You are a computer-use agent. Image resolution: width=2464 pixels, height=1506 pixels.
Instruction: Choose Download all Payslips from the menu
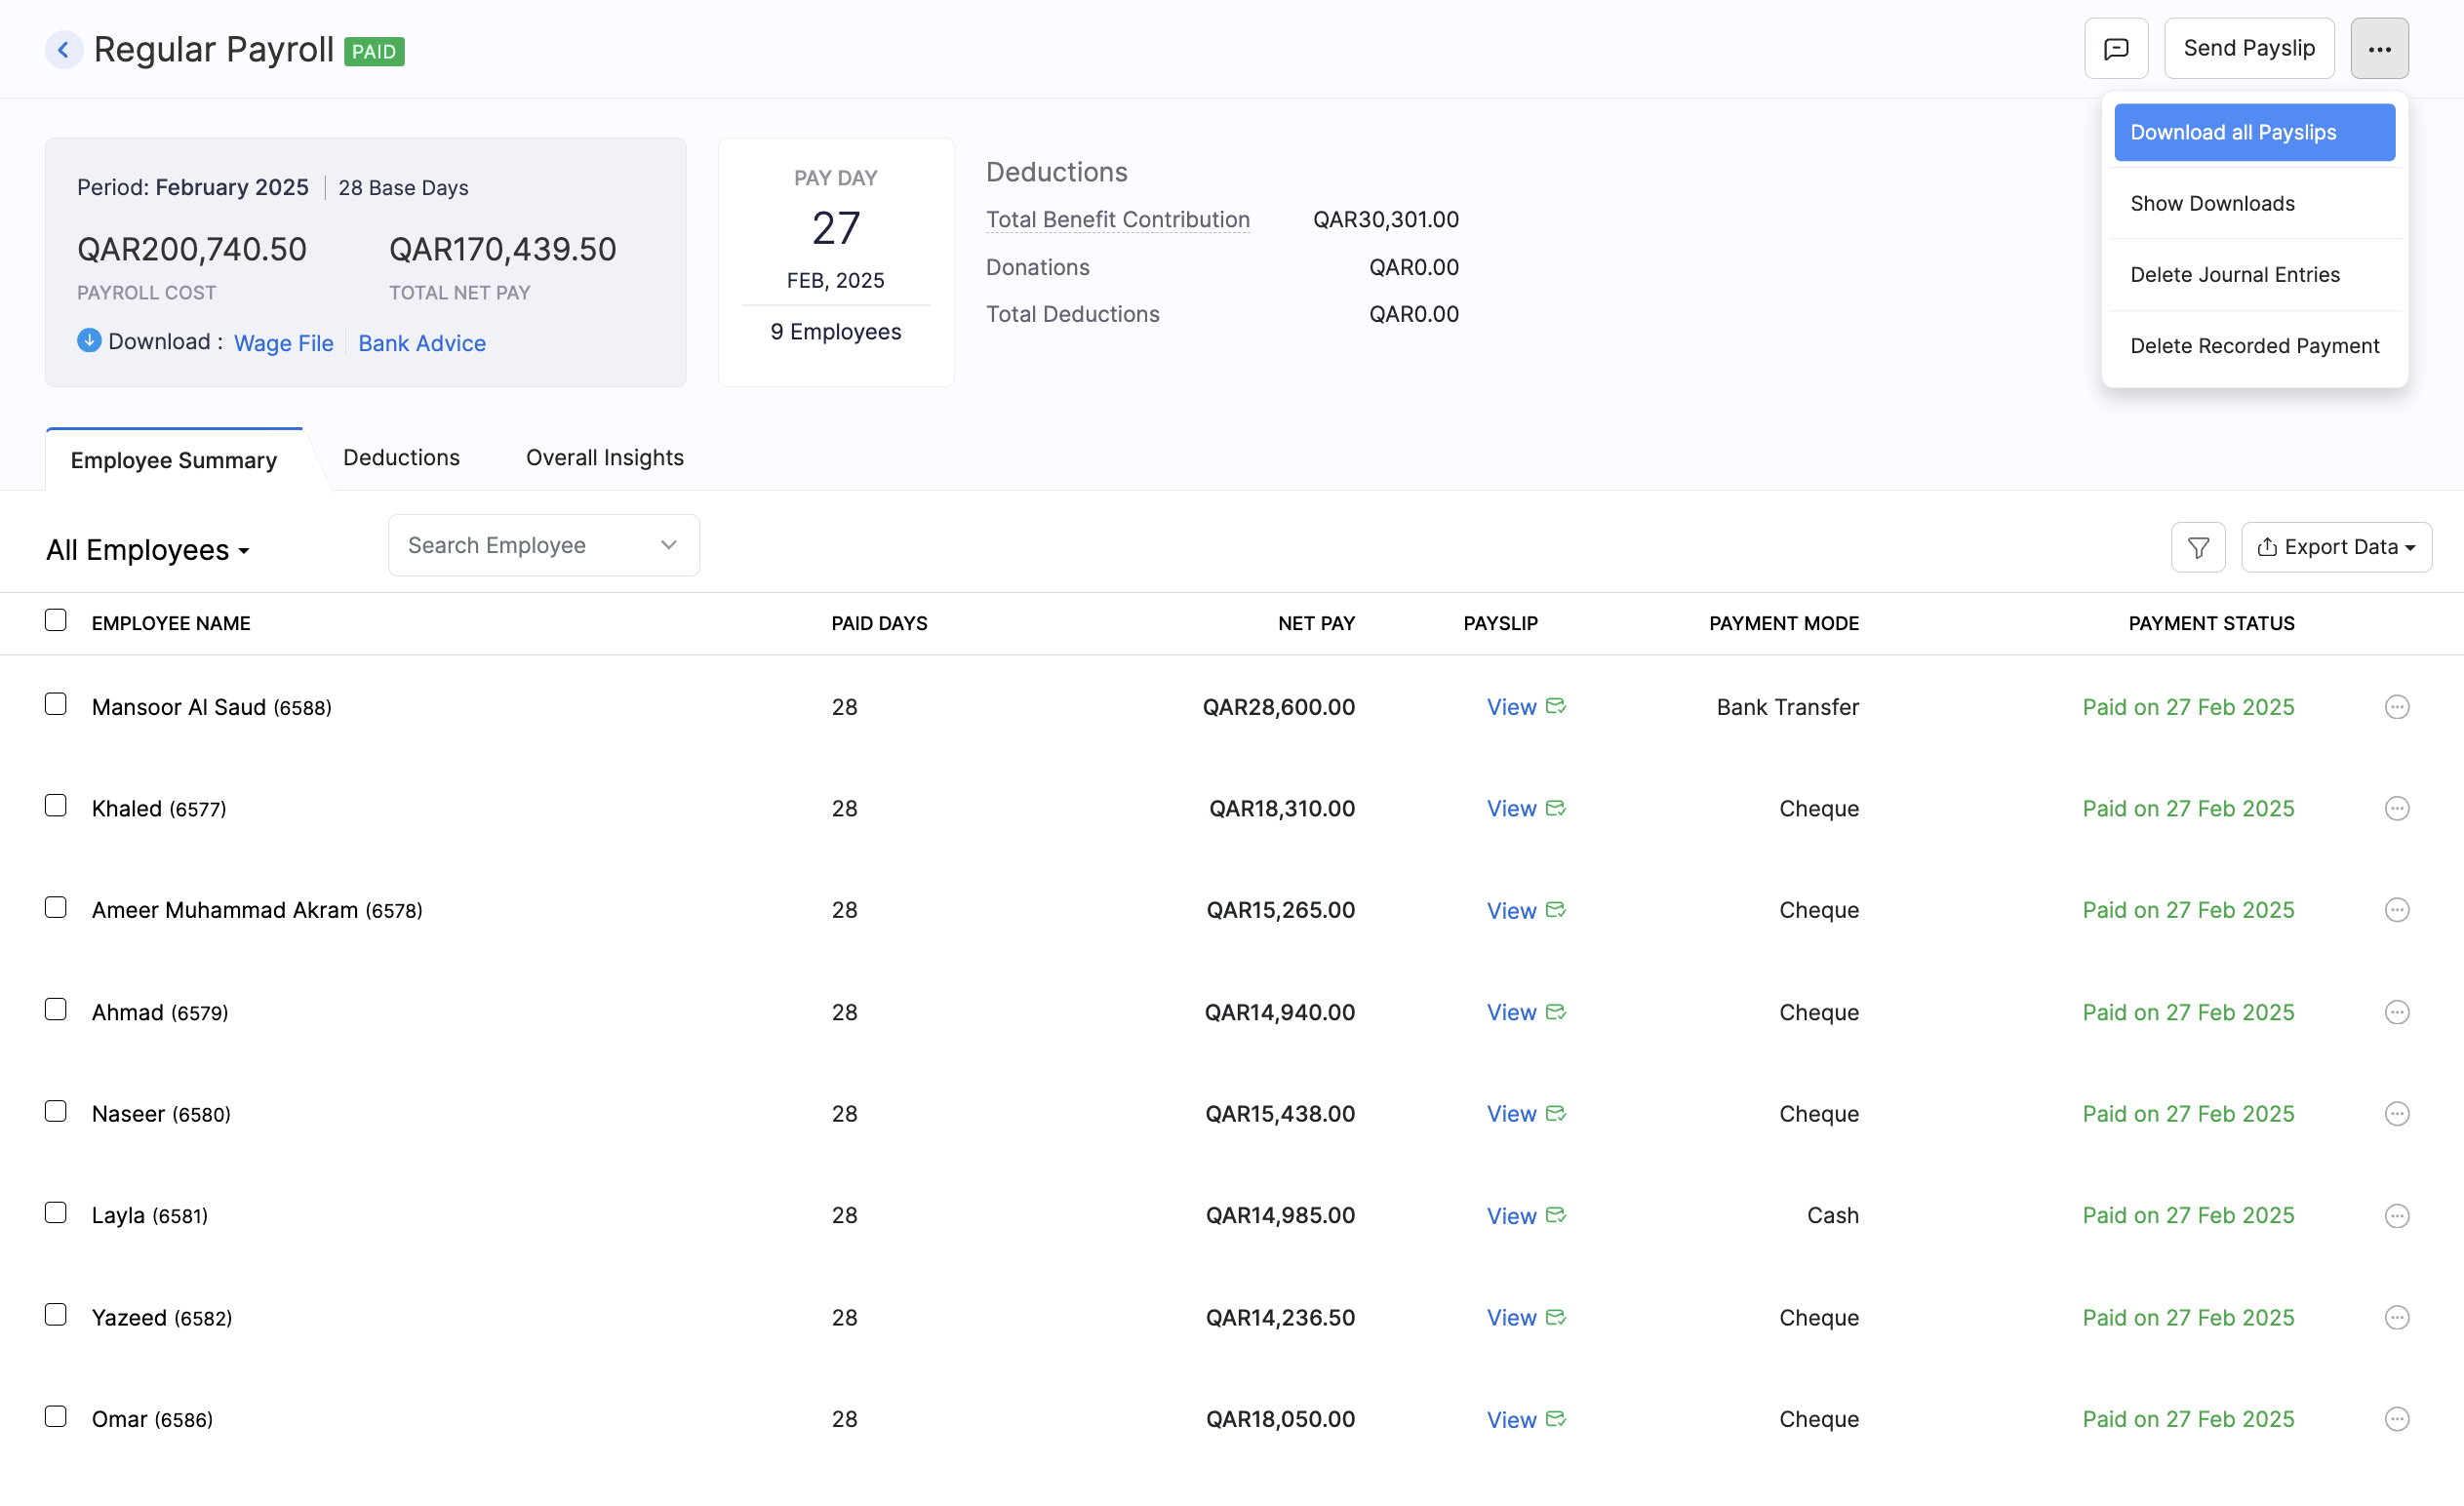pyautogui.click(x=2254, y=131)
